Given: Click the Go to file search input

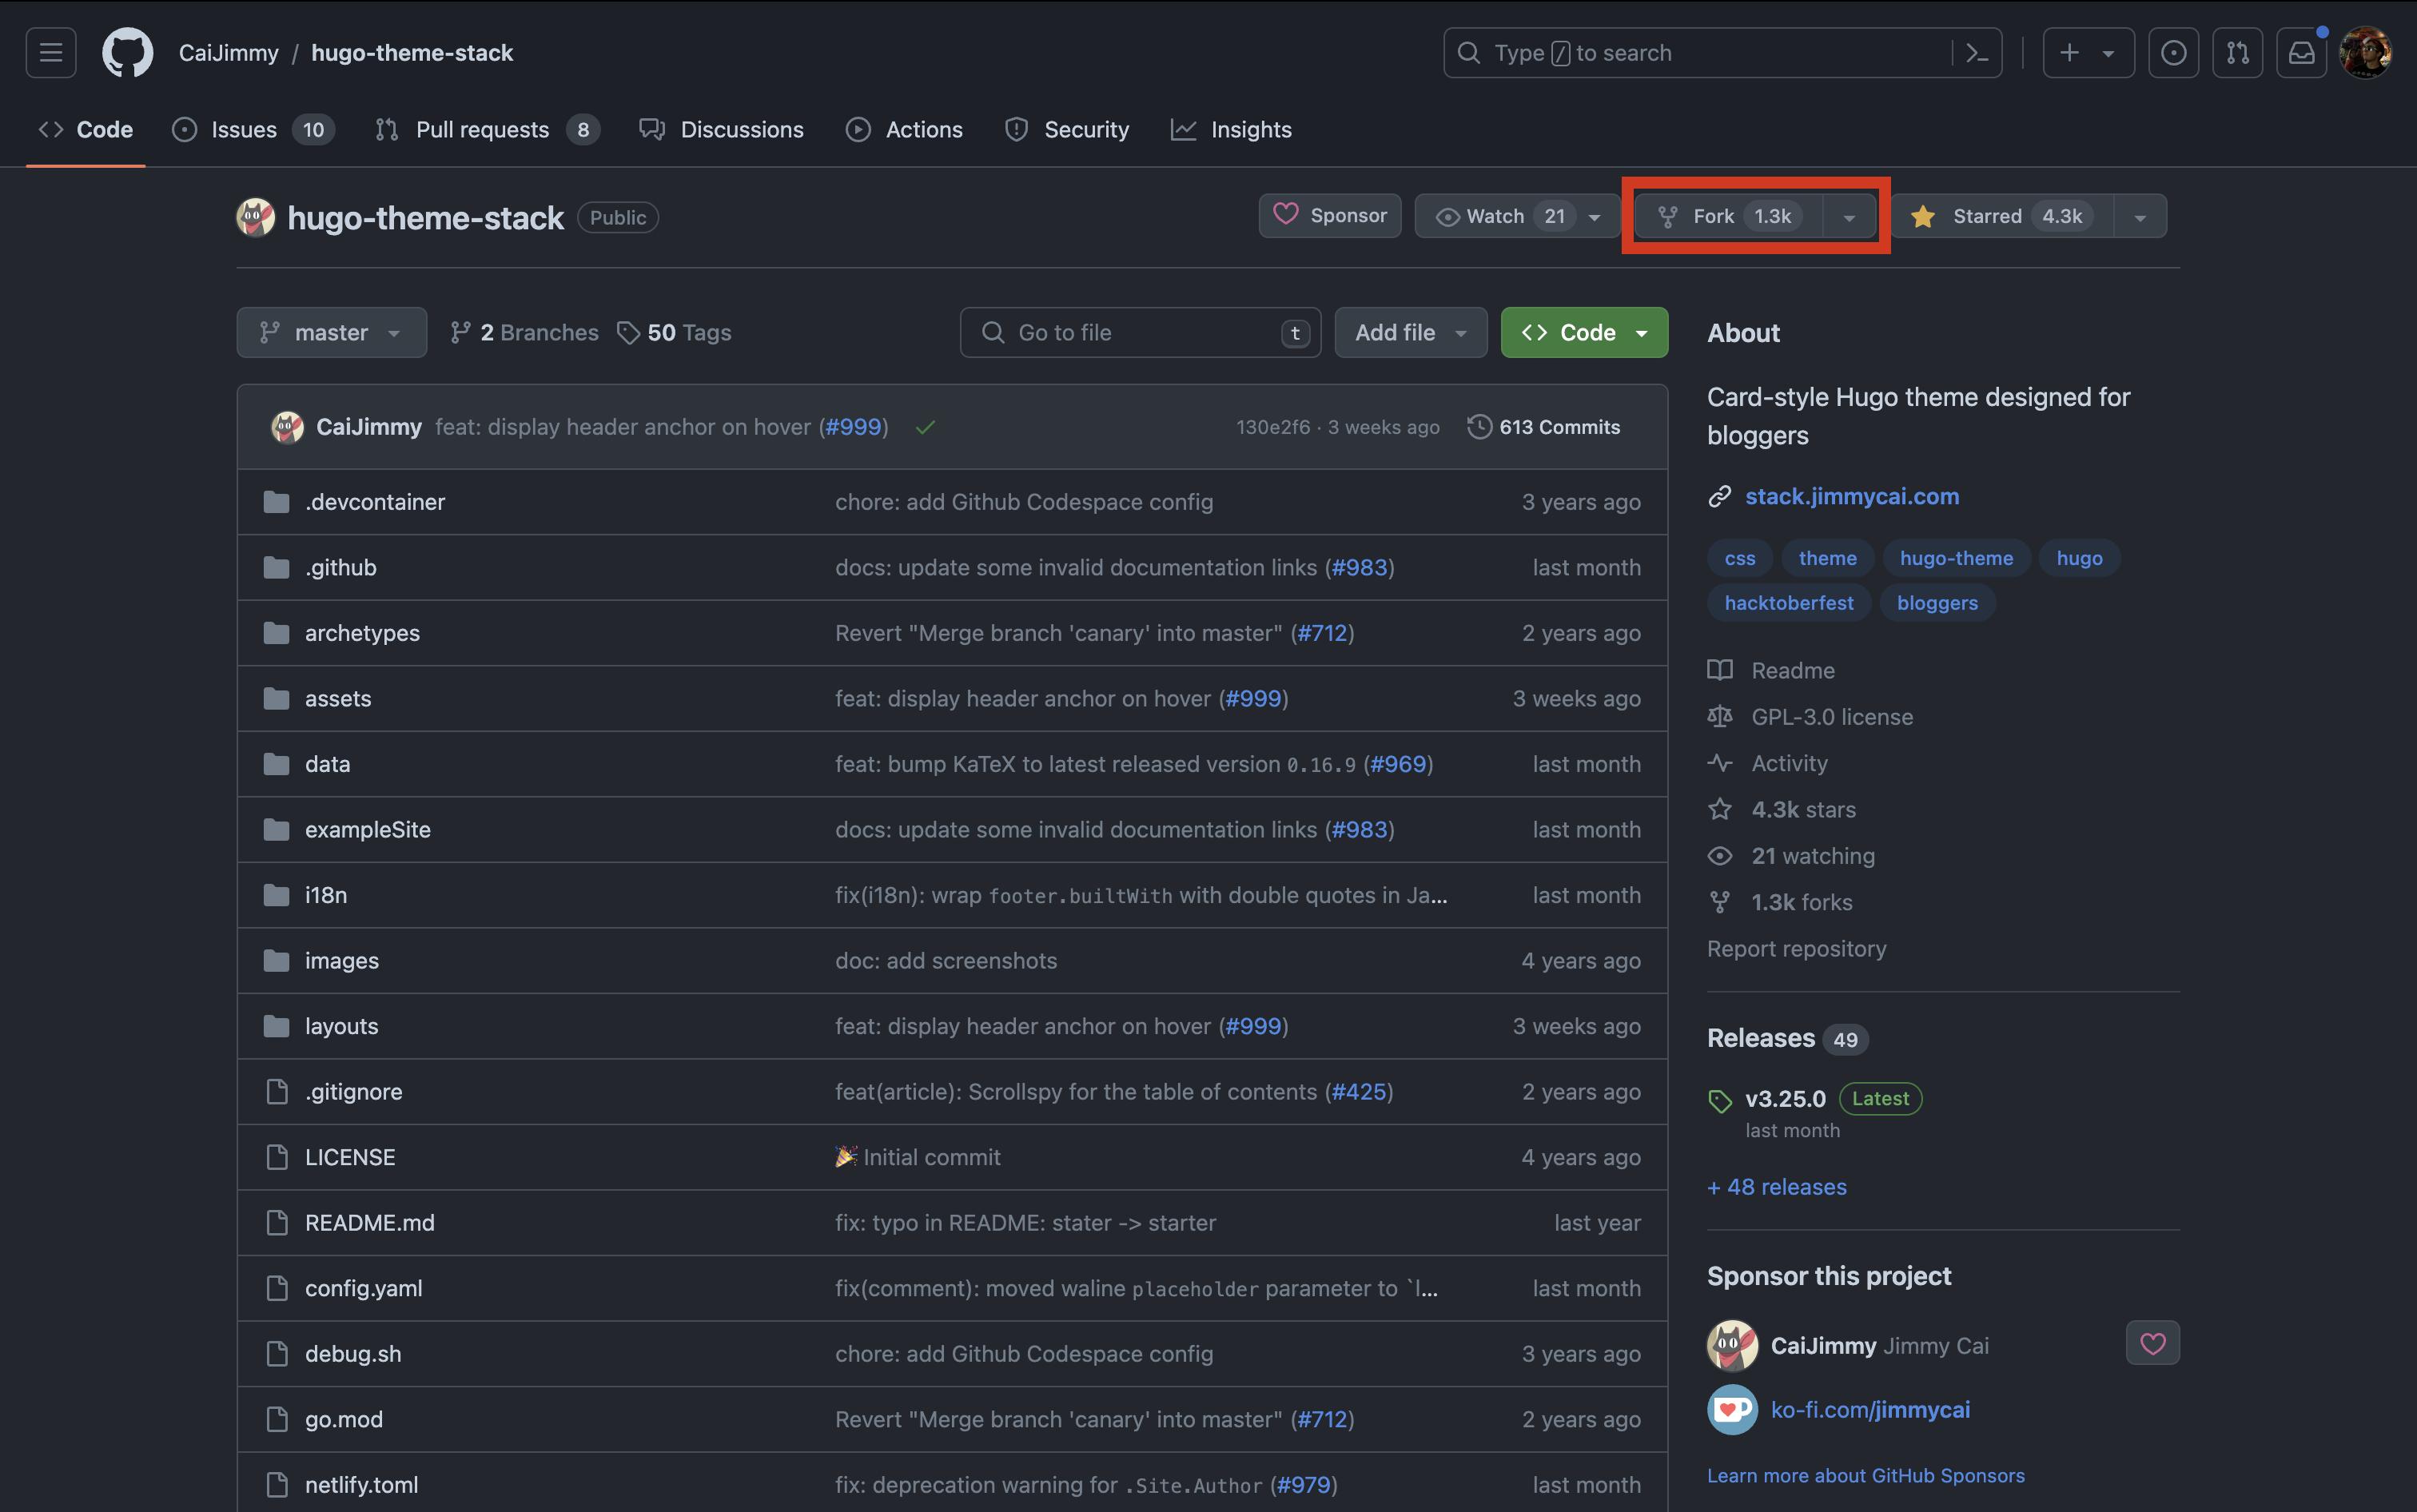Looking at the screenshot, I should (1139, 331).
